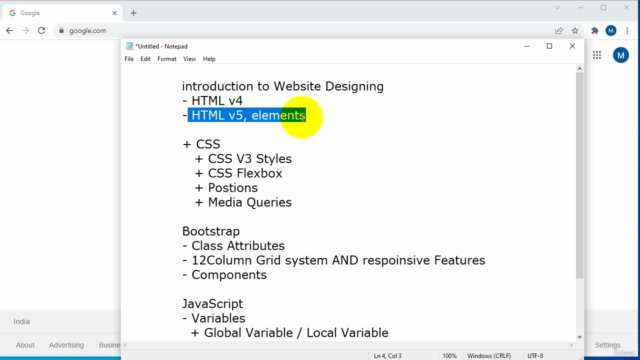The width and height of the screenshot is (640, 360).
Task: Click Chrome forward navigation arrow
Action: [25, 31]
